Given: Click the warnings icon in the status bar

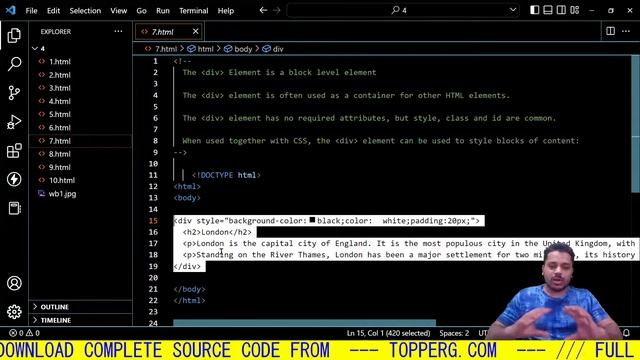Looking at the screenshot, I should (x=30, y=333).
